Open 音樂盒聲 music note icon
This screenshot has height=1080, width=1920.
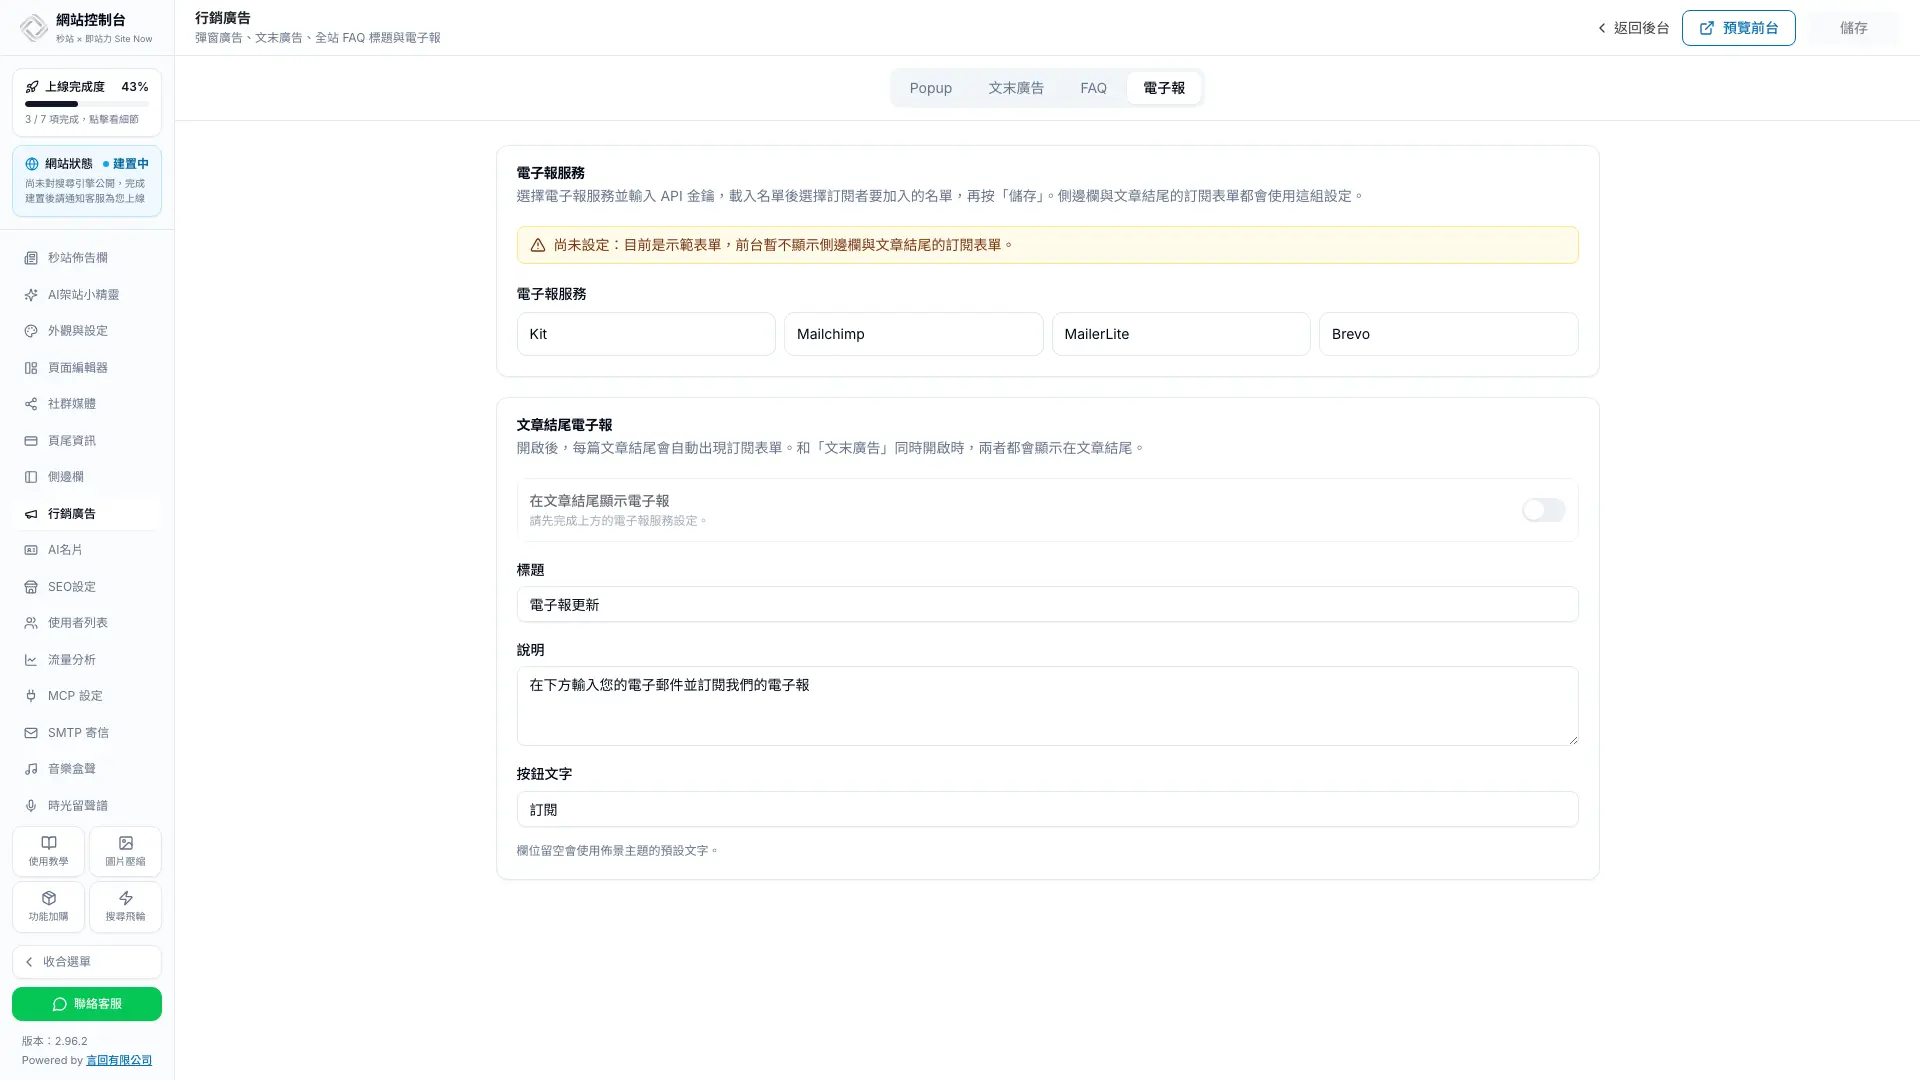(31, 769)
